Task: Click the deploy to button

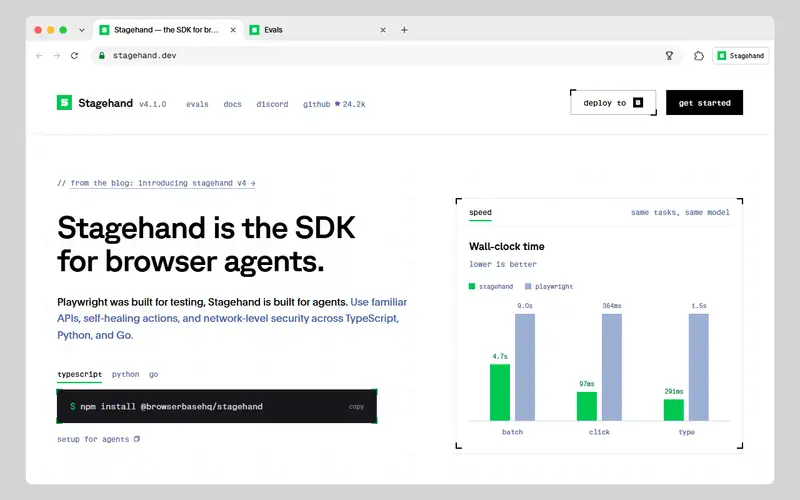Action: click(613, 103)
